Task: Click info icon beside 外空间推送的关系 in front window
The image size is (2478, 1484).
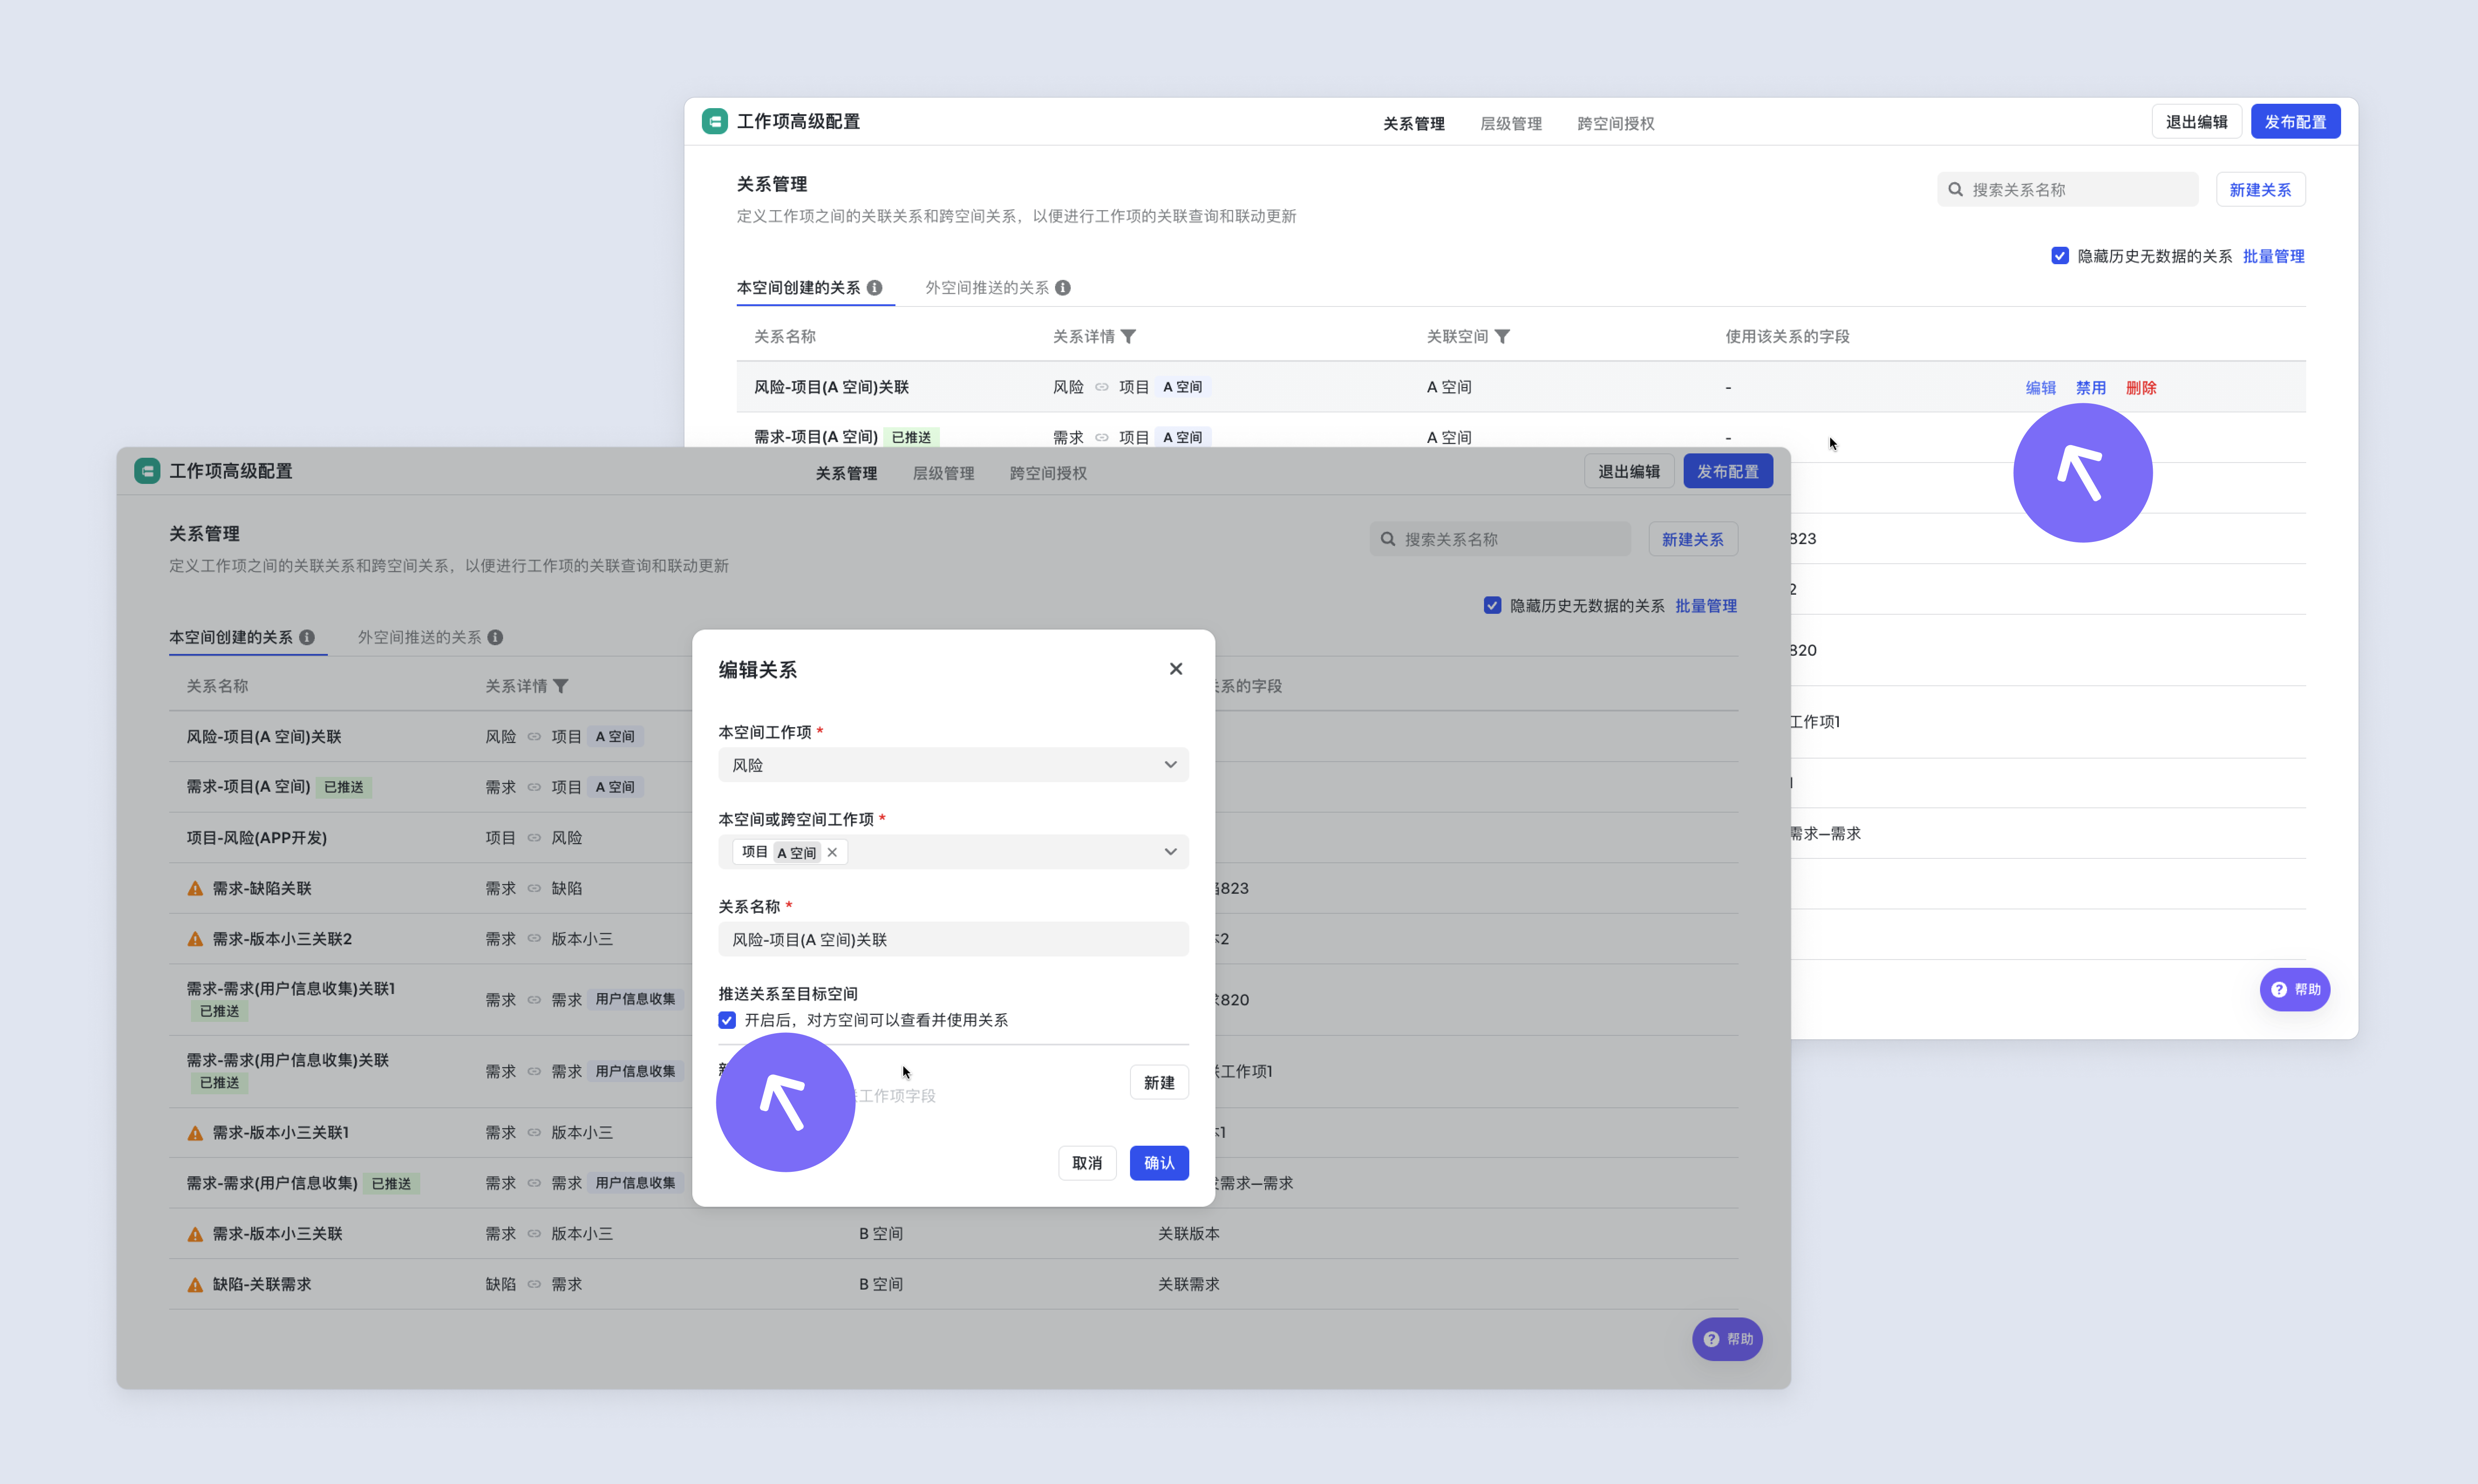Action: pyautogui.click(x=495, y=637)
